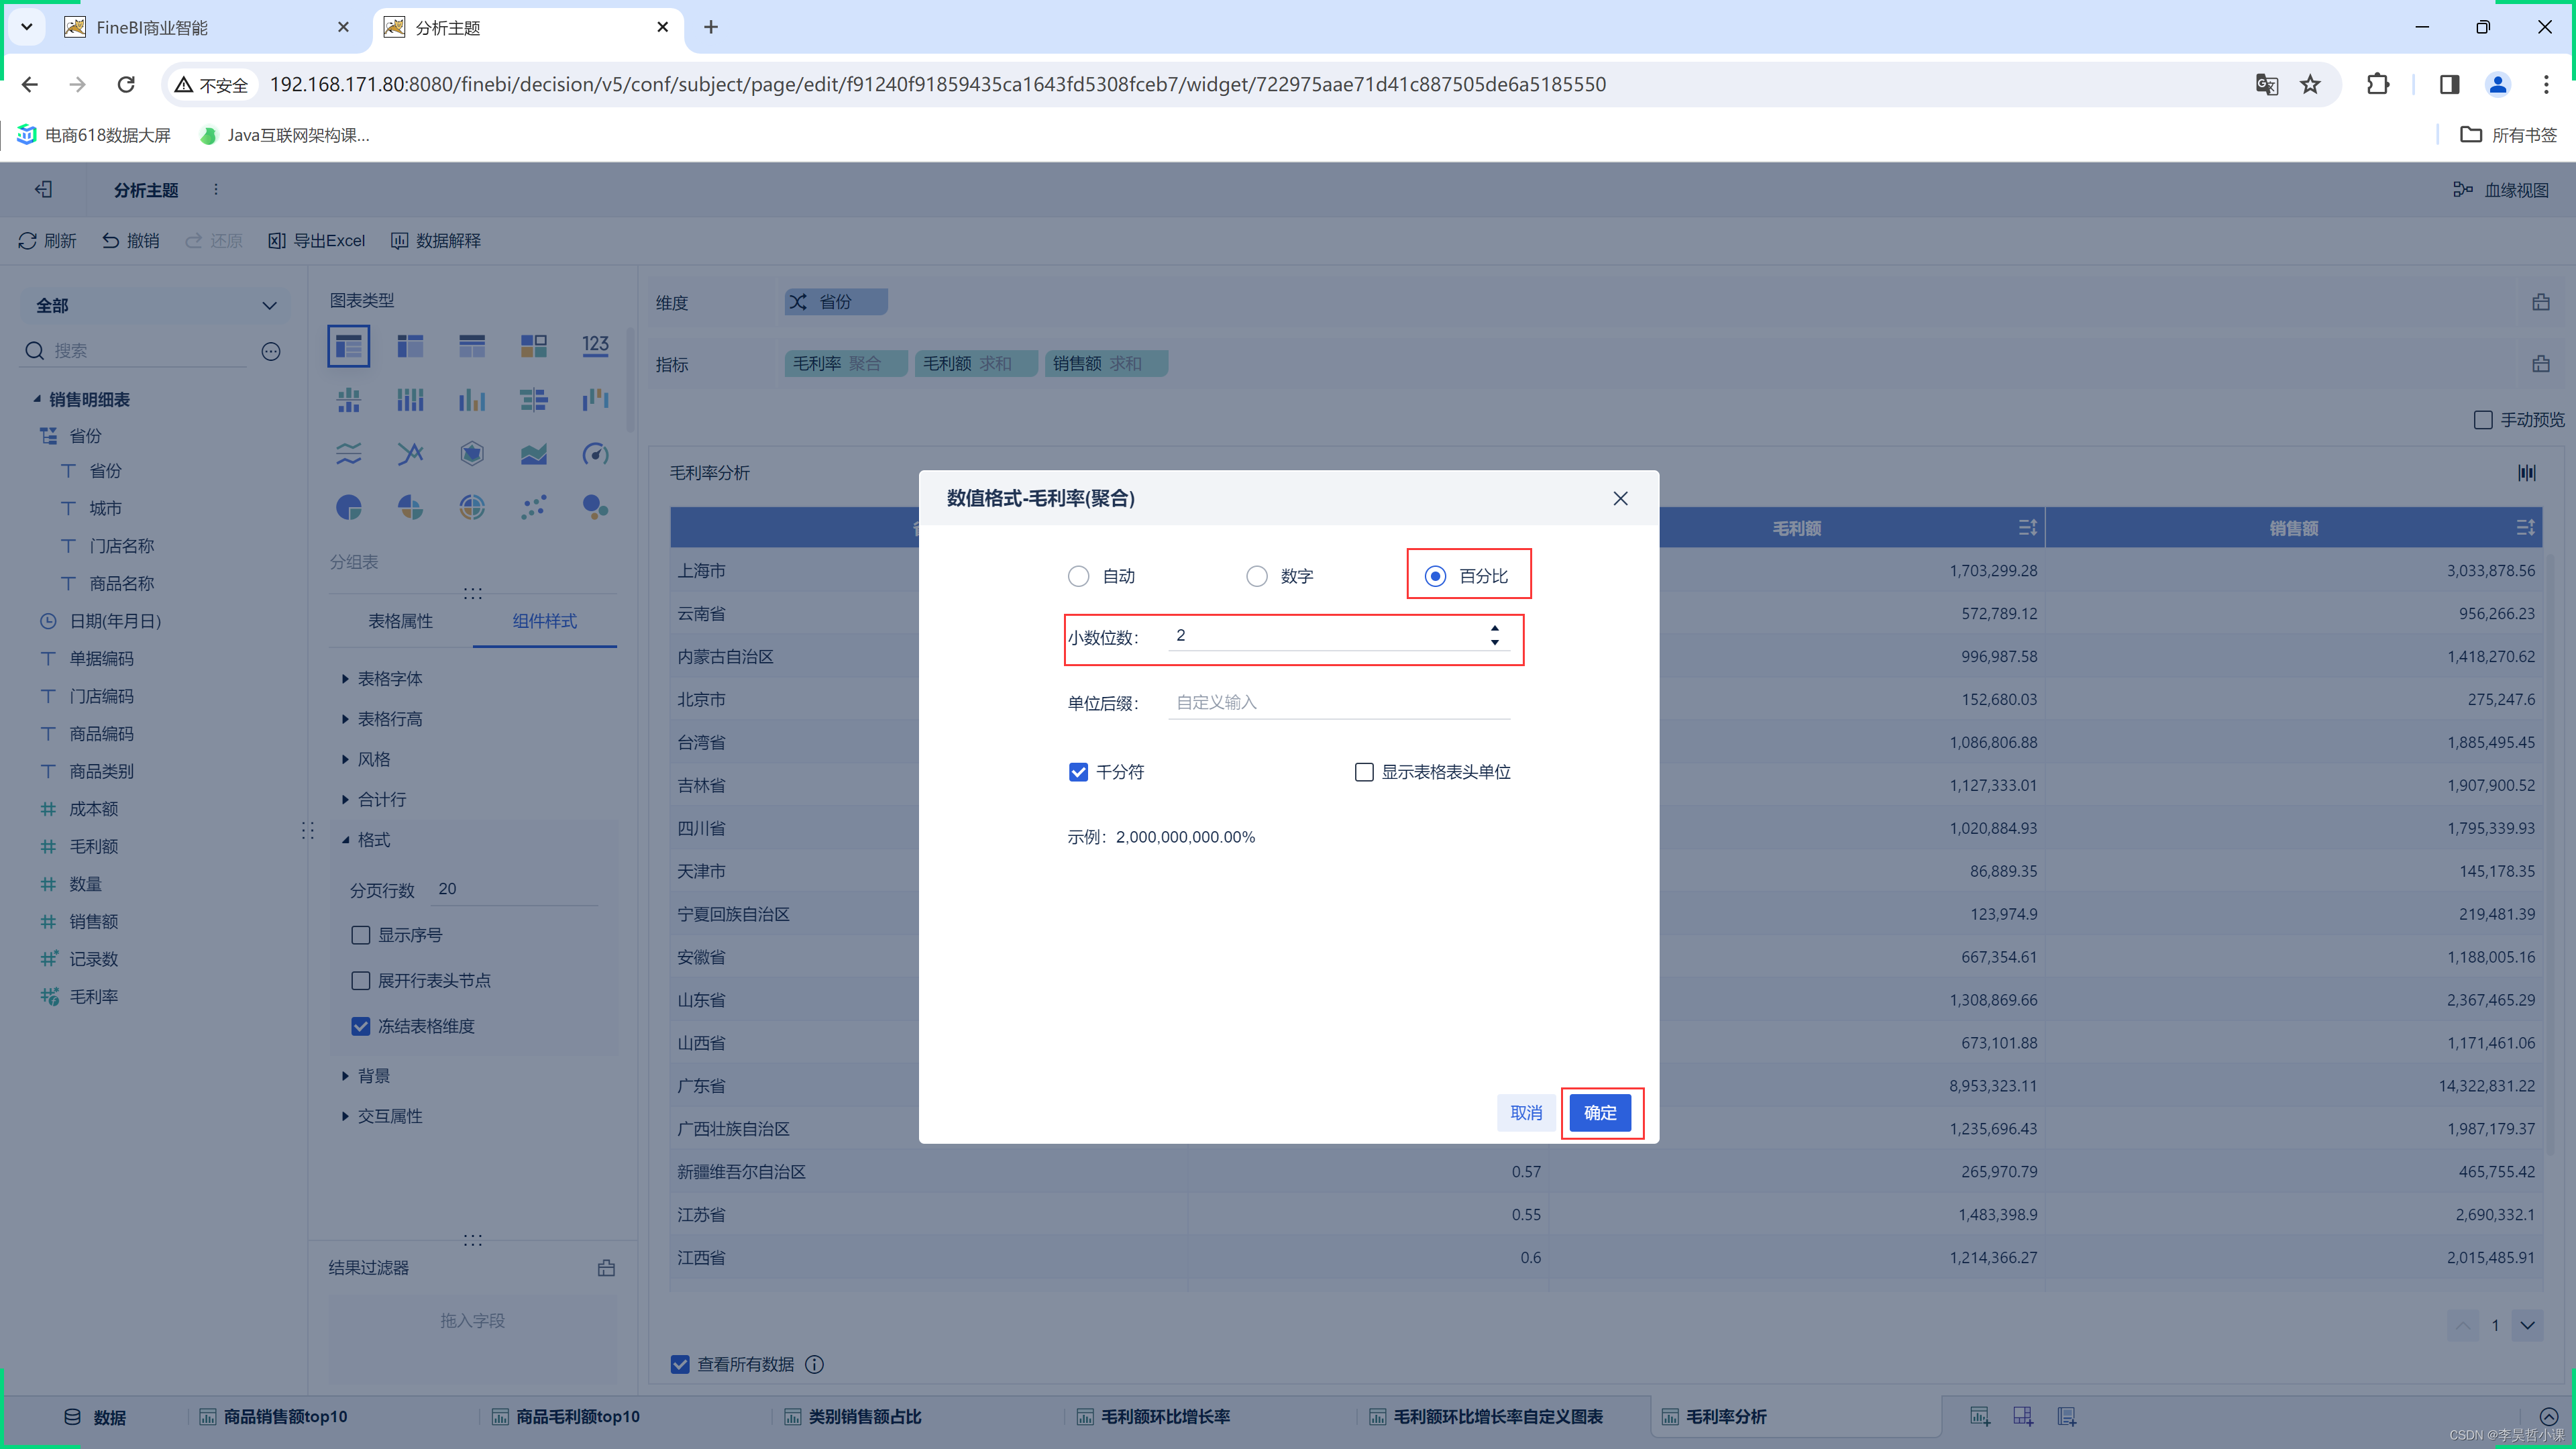Screen dimensions: 2576x1449
Task: Open the 数据 bottom tab
Action: pyautogui.click(x=95, y=1417)
